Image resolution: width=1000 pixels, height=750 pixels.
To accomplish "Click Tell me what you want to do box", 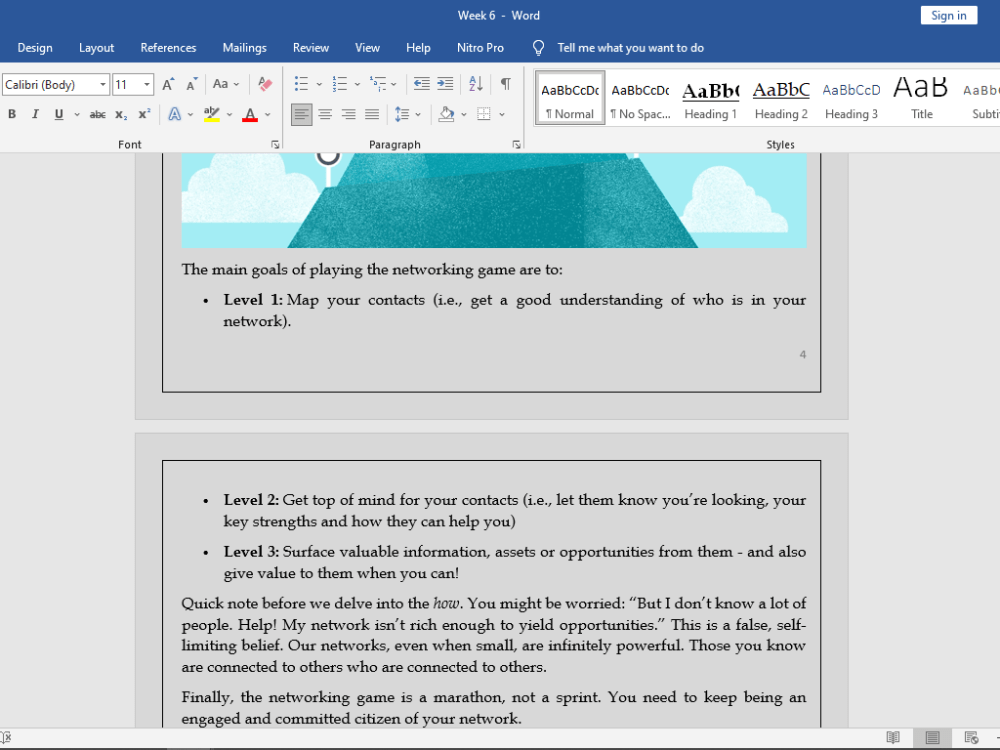I will click(630, 48).
